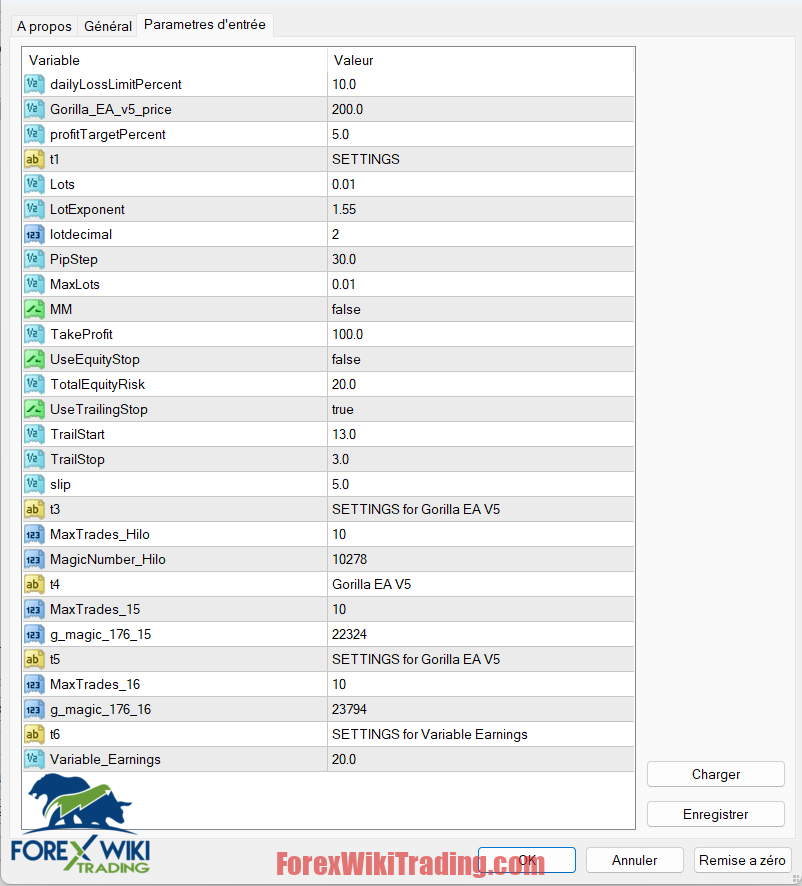Click the MaxLots variable icon
This screenshot has height=886, width=802.
click(34, 284)
